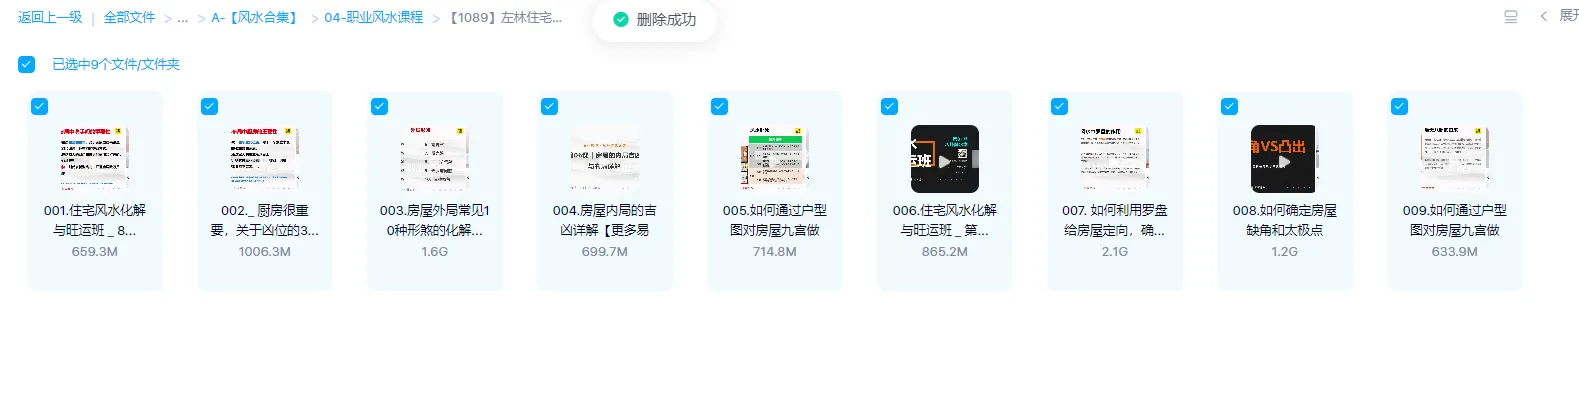Click 已选中9个文件/文件夹 selection label
1579x399 pixels.
click(116, 64)
